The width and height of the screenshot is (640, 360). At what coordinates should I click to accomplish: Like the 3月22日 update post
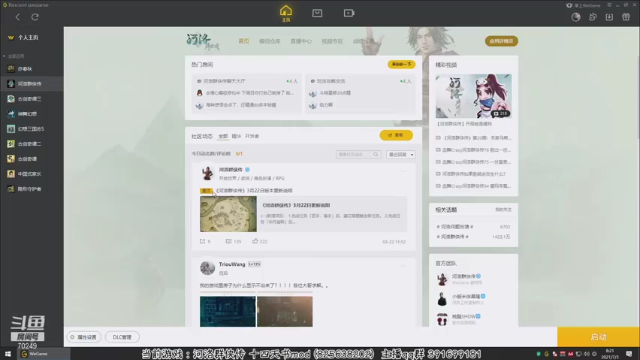[260, 241]
